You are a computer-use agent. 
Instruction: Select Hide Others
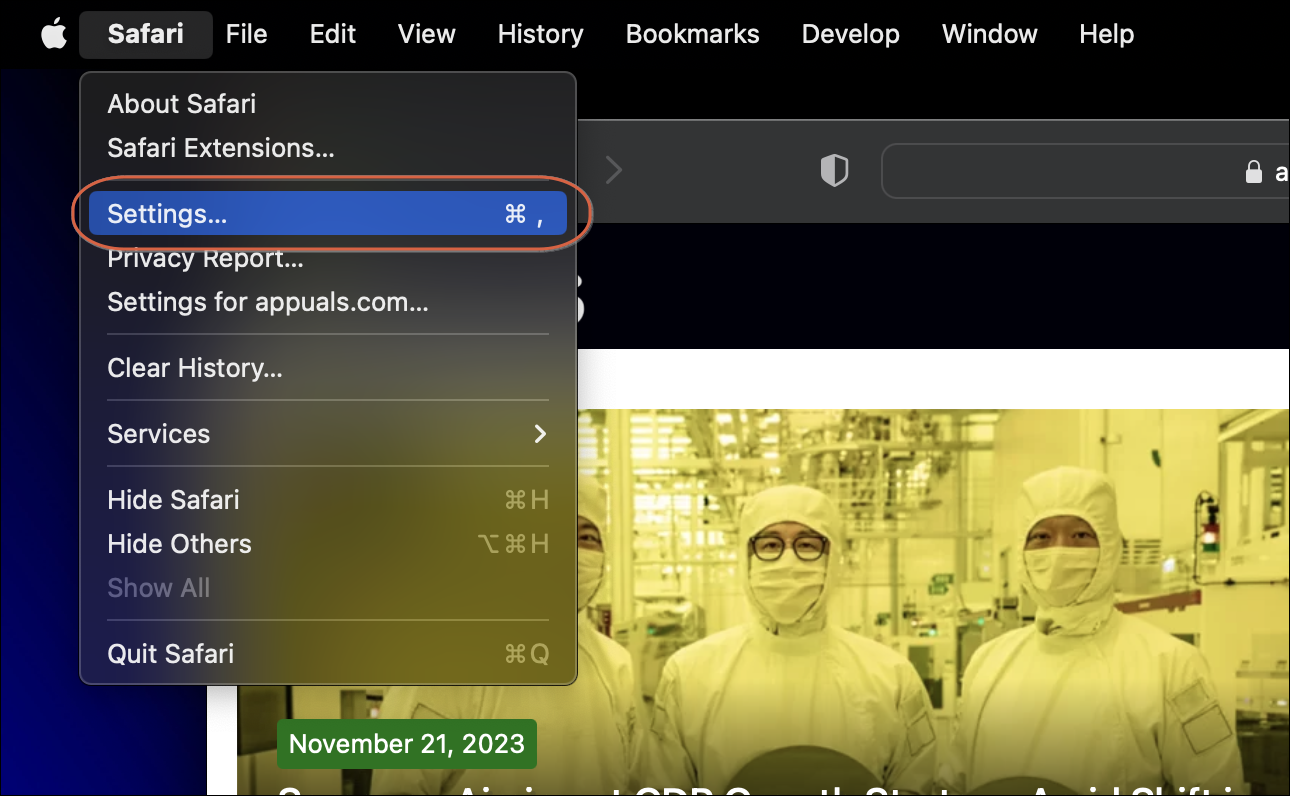click(179, 544)
